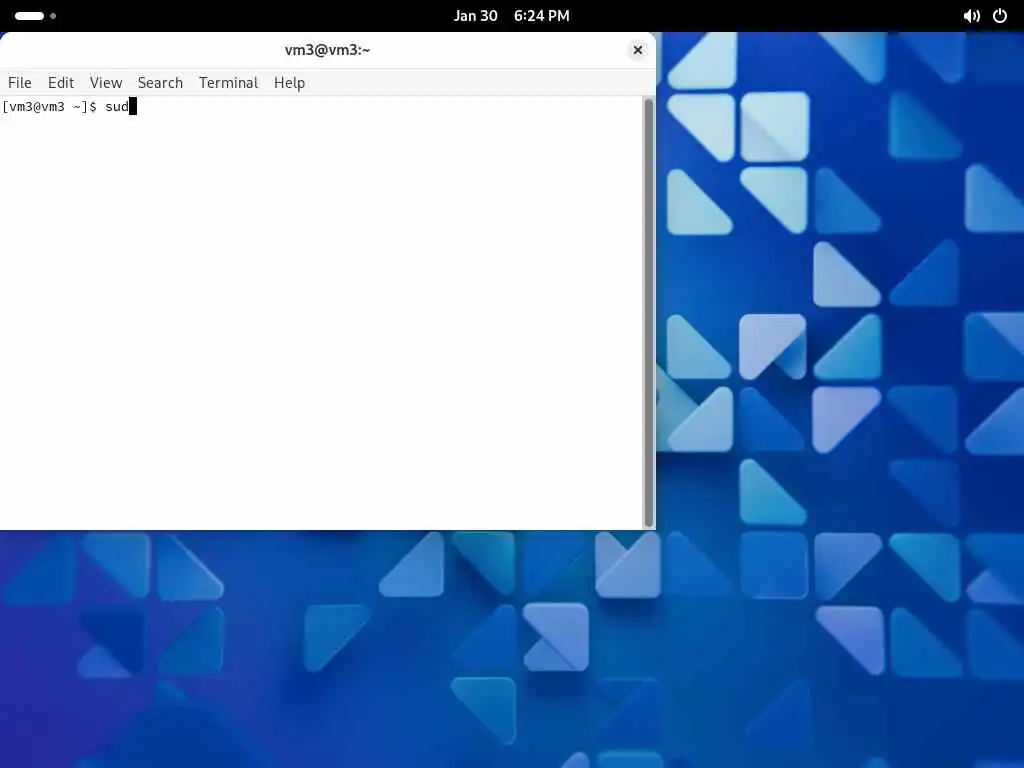Click the vm3@vm3:~ window title
The width and height of the screenshot is (1024, 768).
(x=327, y=50)
